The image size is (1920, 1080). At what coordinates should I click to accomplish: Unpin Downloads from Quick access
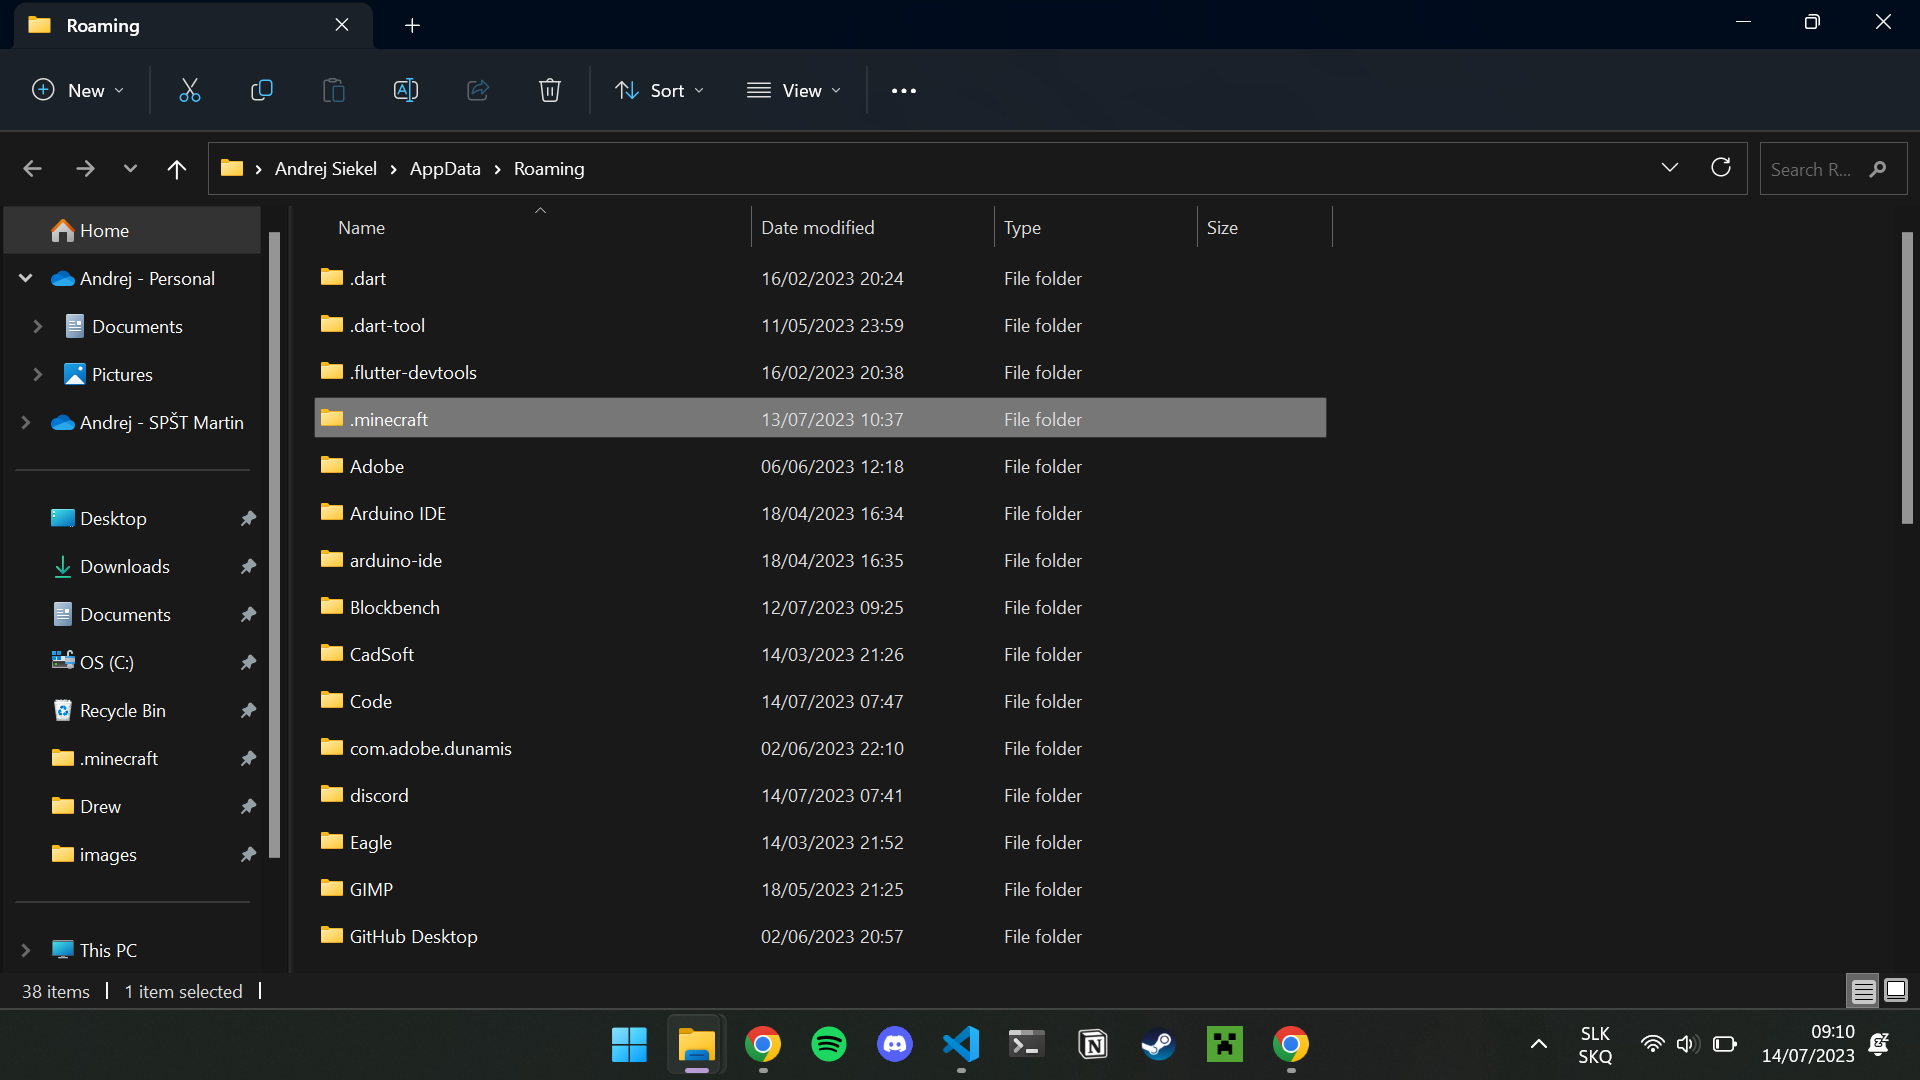point(248,566)
